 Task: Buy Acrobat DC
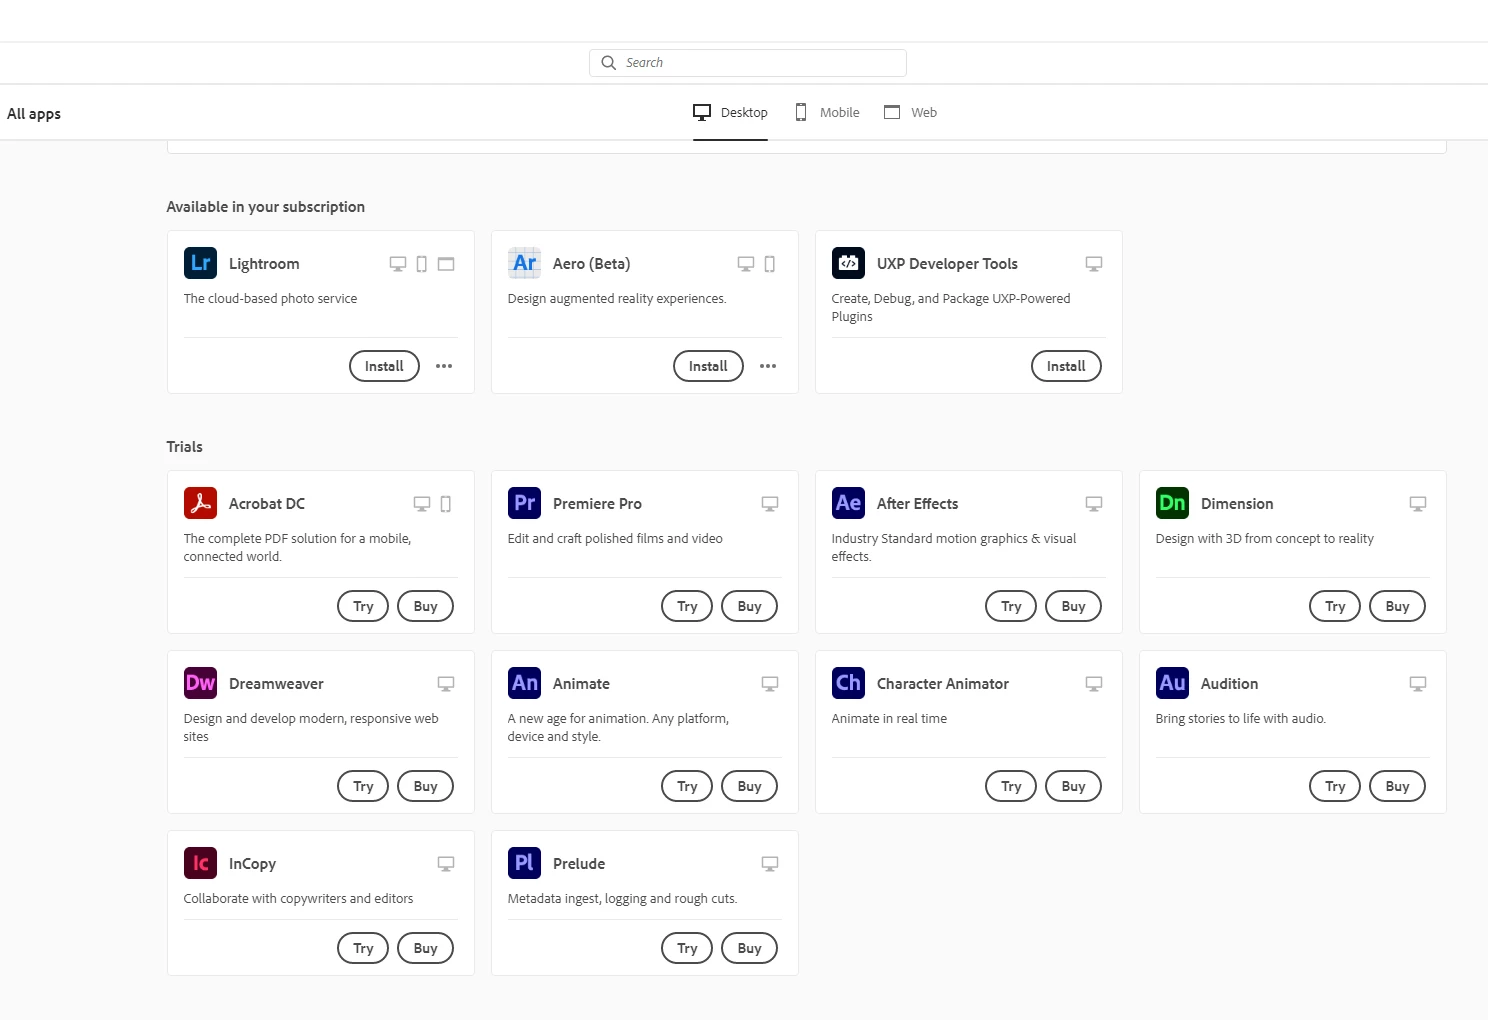tap(426, 606)
